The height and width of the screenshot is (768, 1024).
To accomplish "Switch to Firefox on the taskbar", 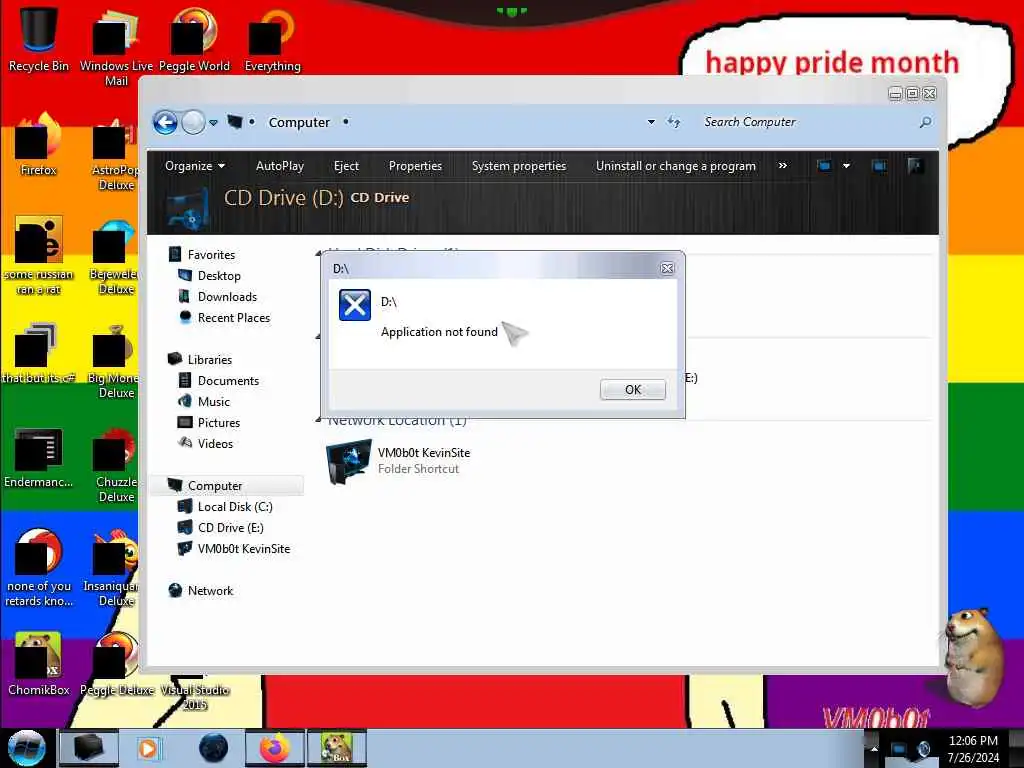I will pos(275,748).
